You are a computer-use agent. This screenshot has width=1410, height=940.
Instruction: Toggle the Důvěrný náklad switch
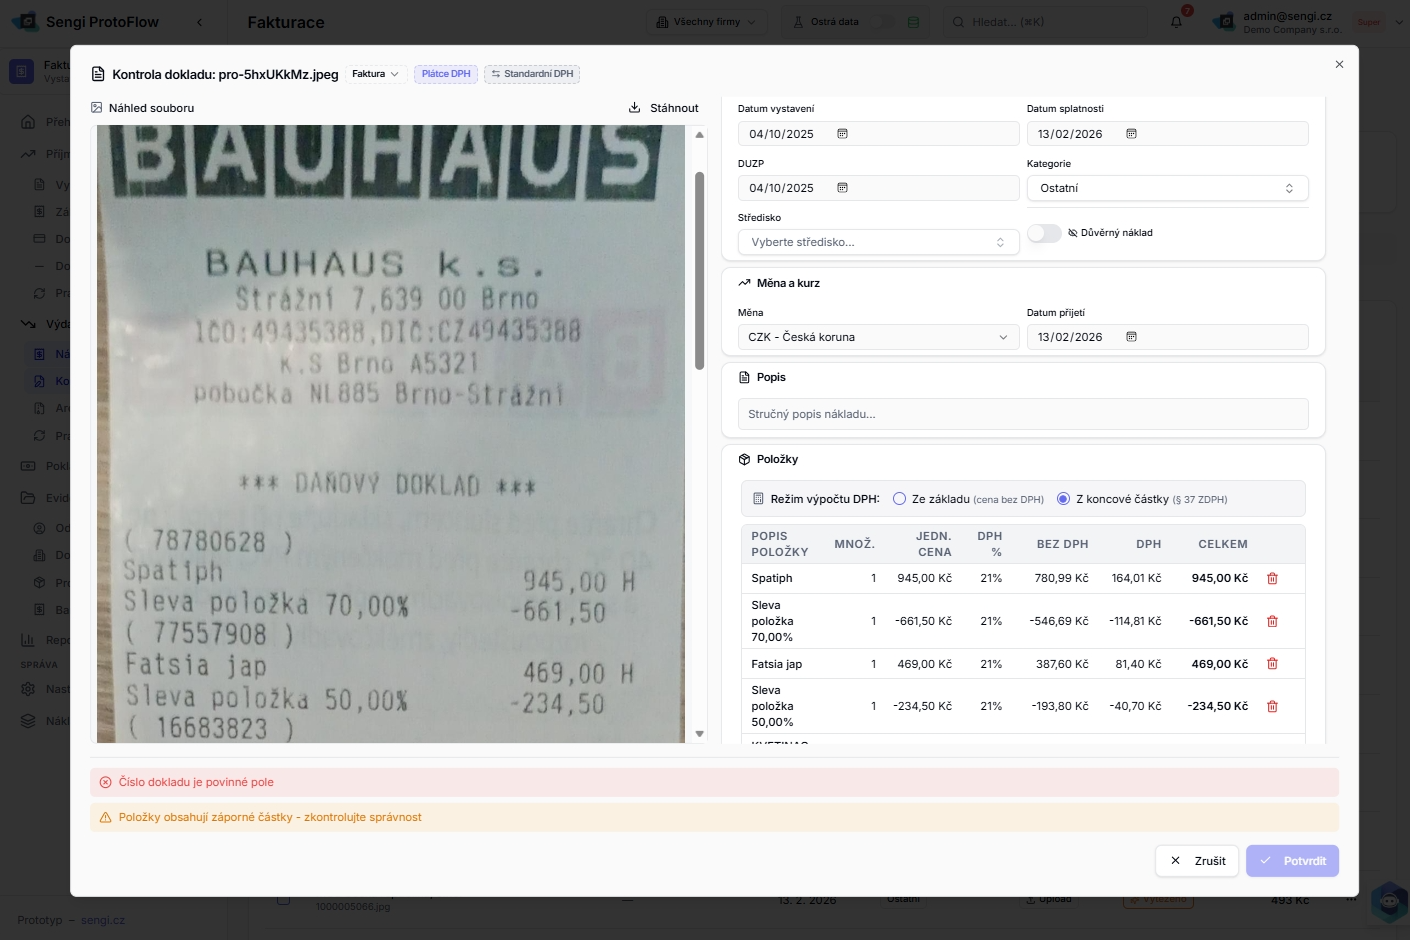1044,233
